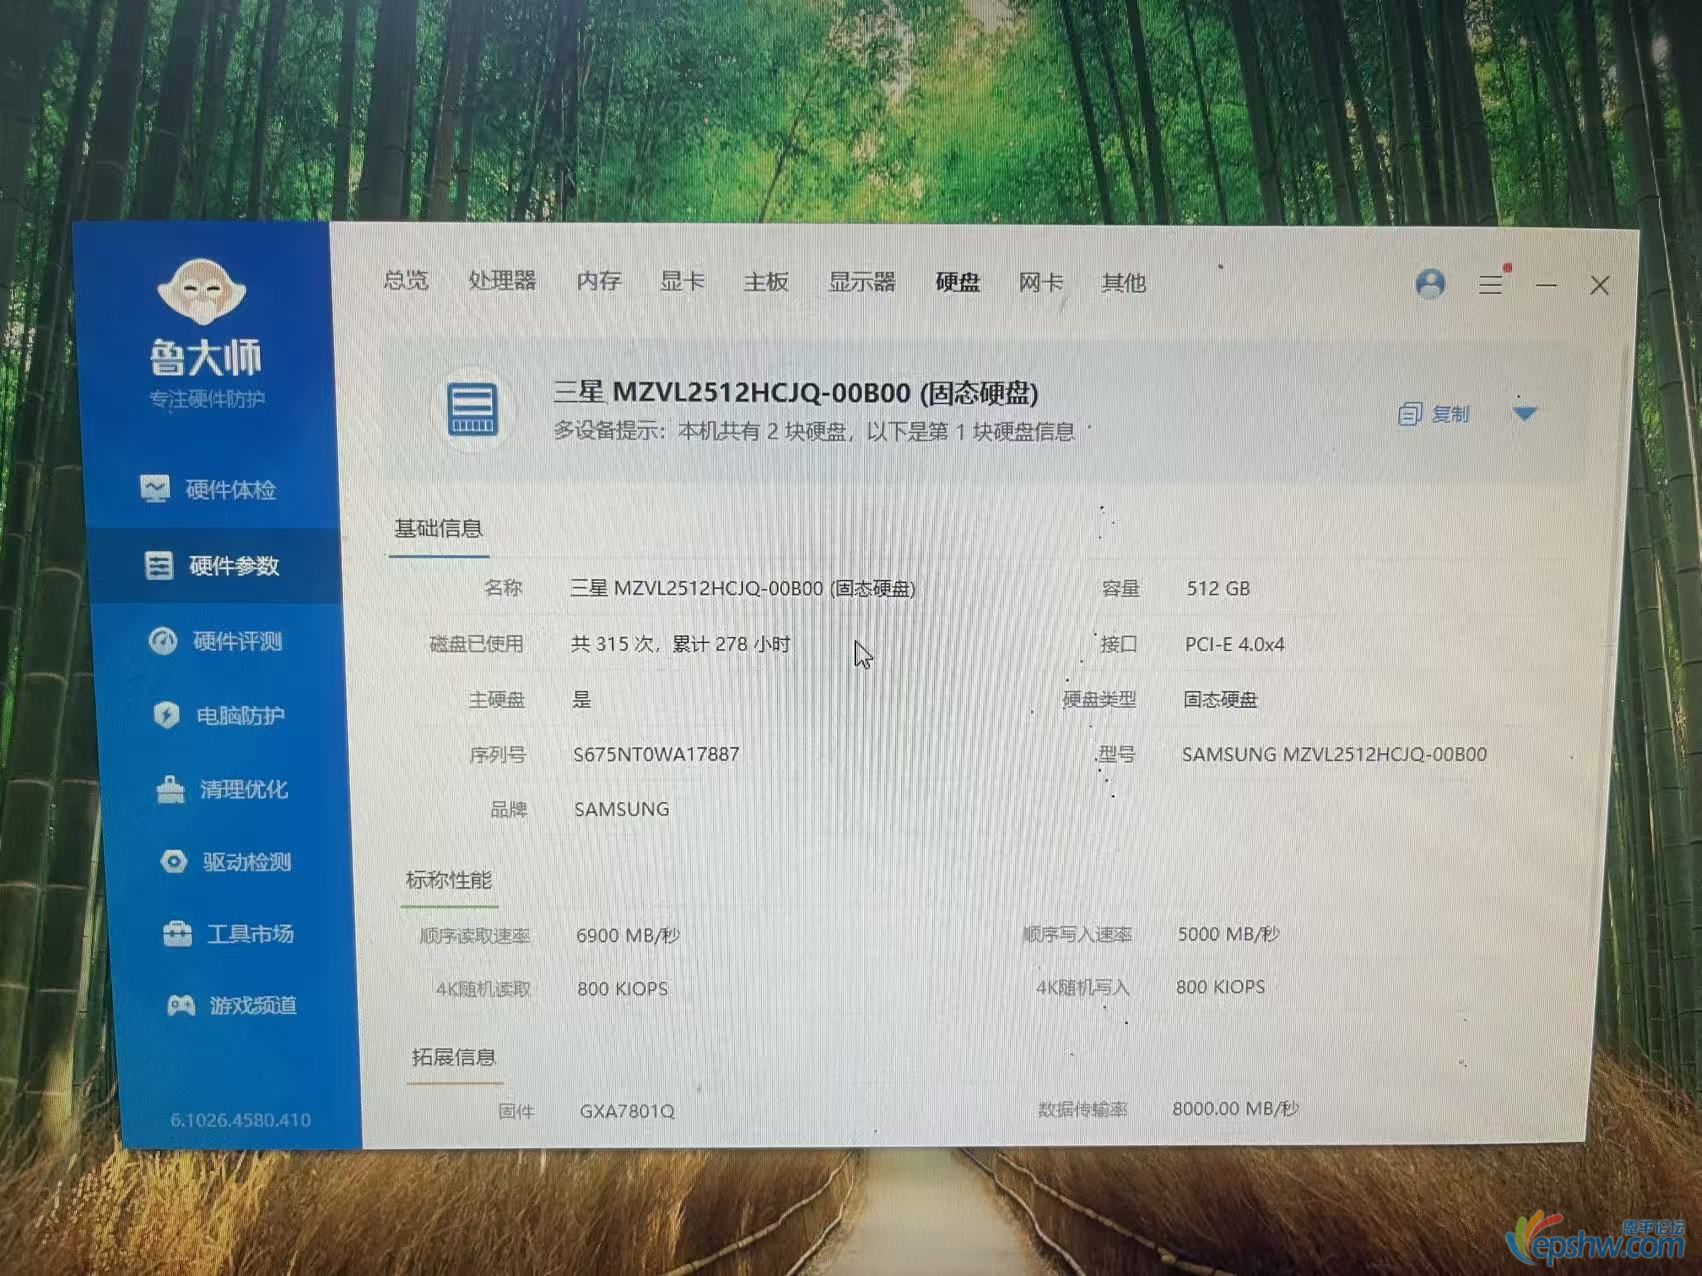Close the 鲁大师 window
1702x1276 pixels.
[x=1599, y=286]
